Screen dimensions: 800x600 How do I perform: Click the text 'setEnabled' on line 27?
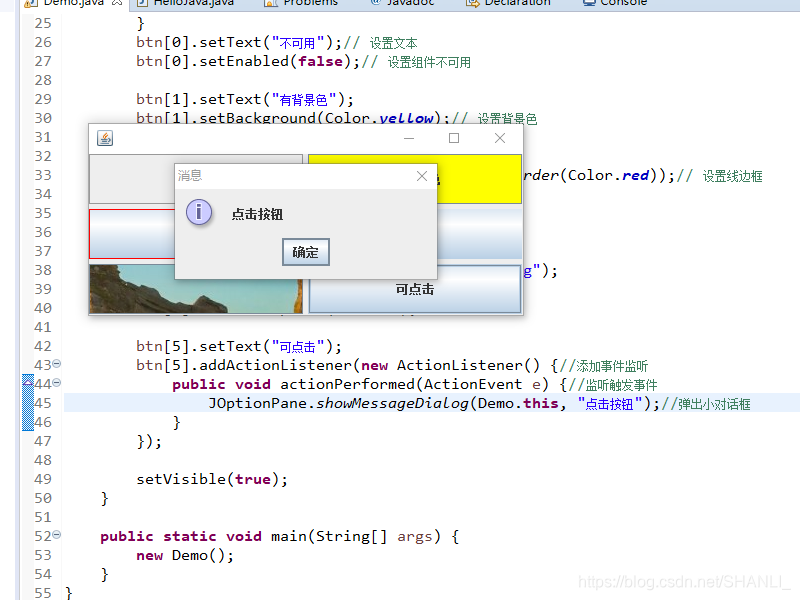click(x=244, y=61)
